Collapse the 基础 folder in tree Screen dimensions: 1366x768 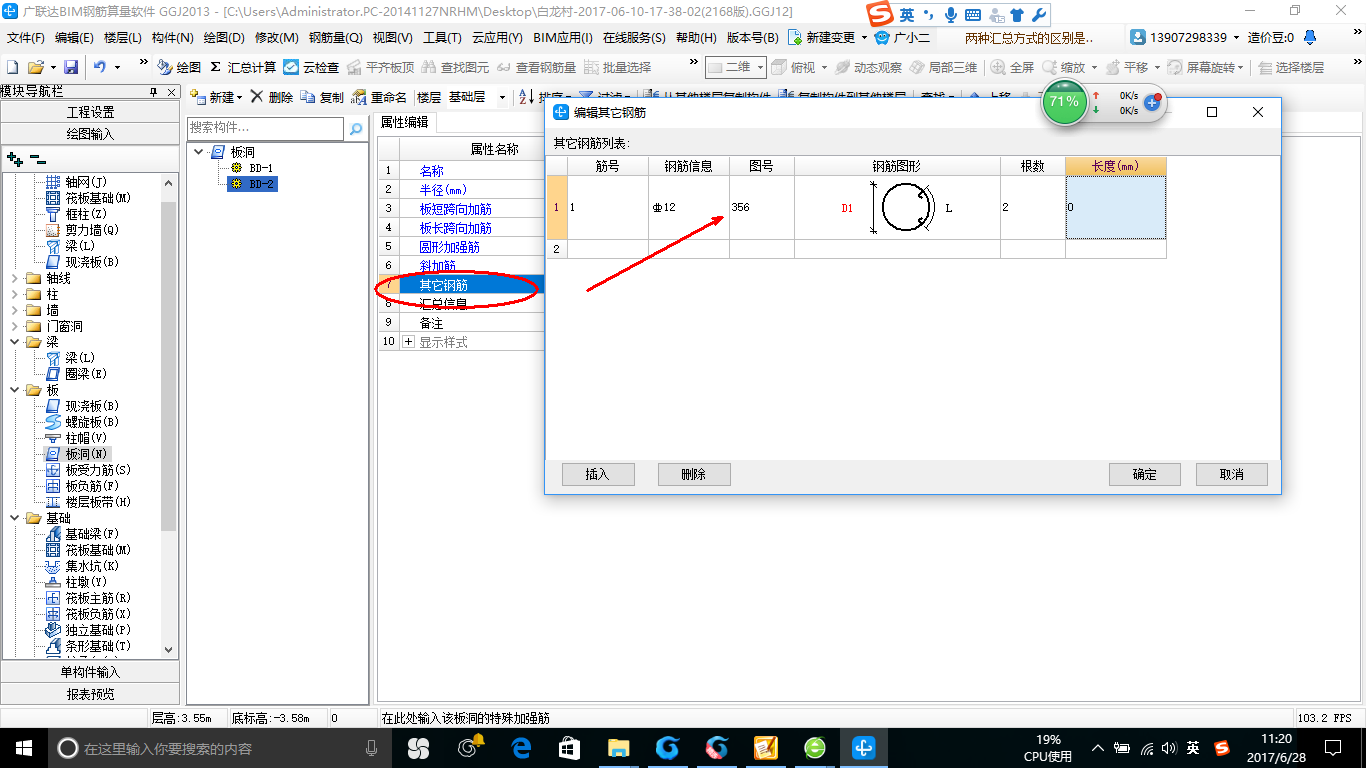(14, 518)
